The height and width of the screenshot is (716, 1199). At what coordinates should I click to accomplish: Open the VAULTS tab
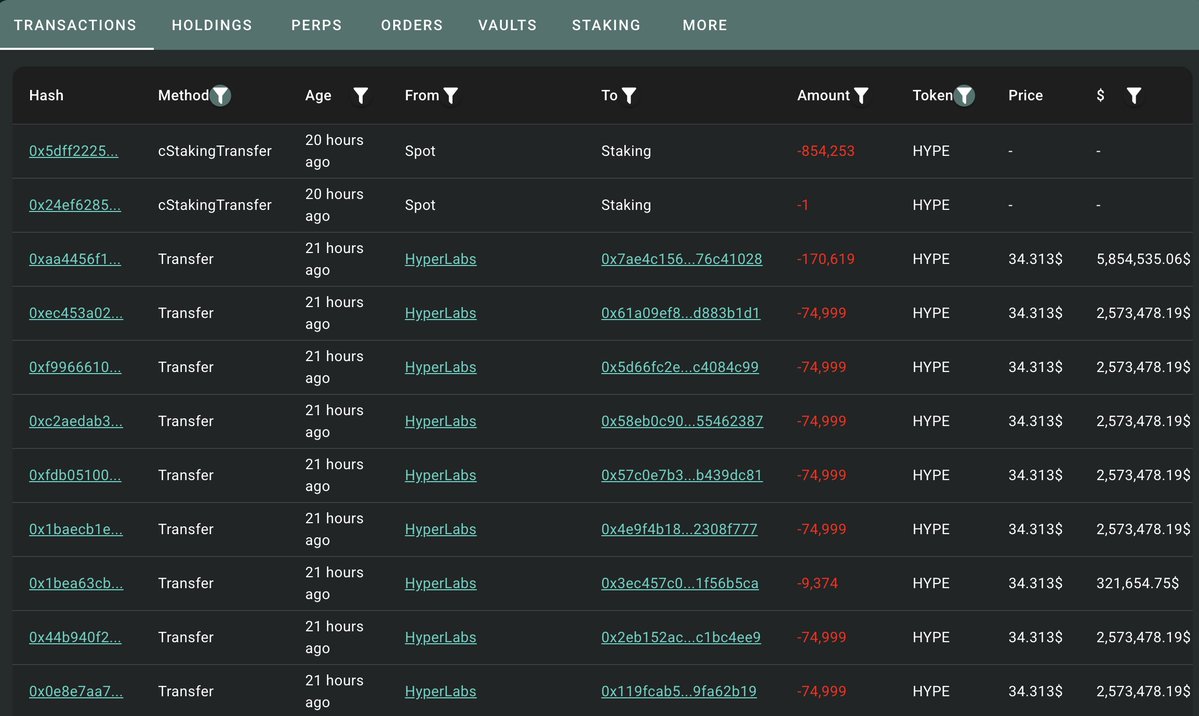pos(507,25)
